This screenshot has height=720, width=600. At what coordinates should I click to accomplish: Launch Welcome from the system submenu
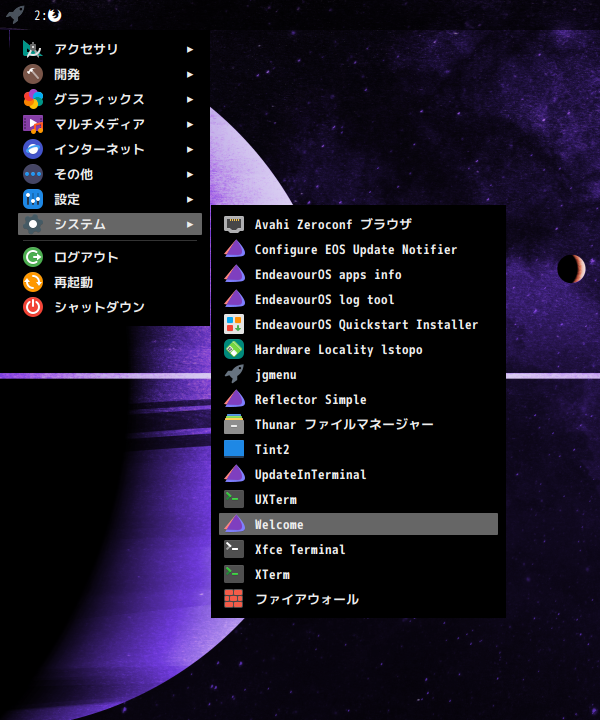[358, 524]
